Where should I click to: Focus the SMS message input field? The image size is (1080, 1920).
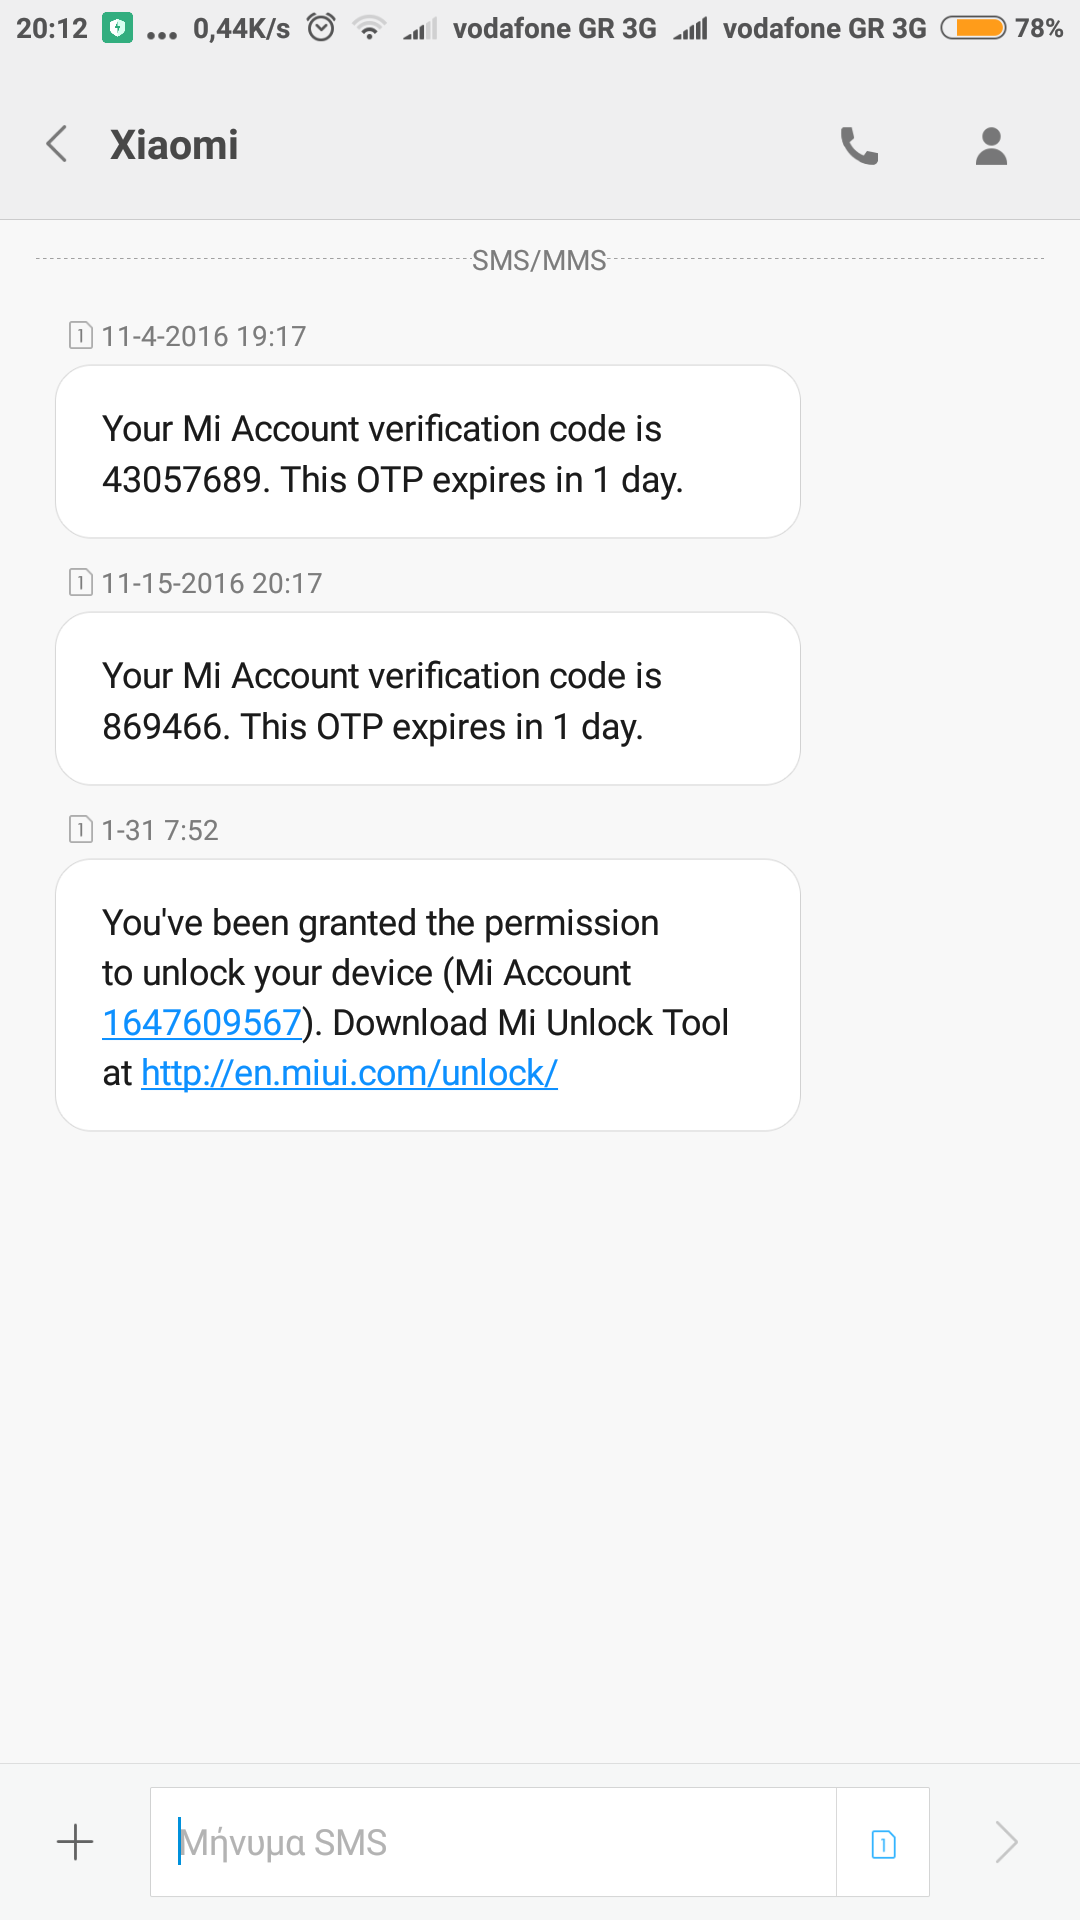(493, 1842)
